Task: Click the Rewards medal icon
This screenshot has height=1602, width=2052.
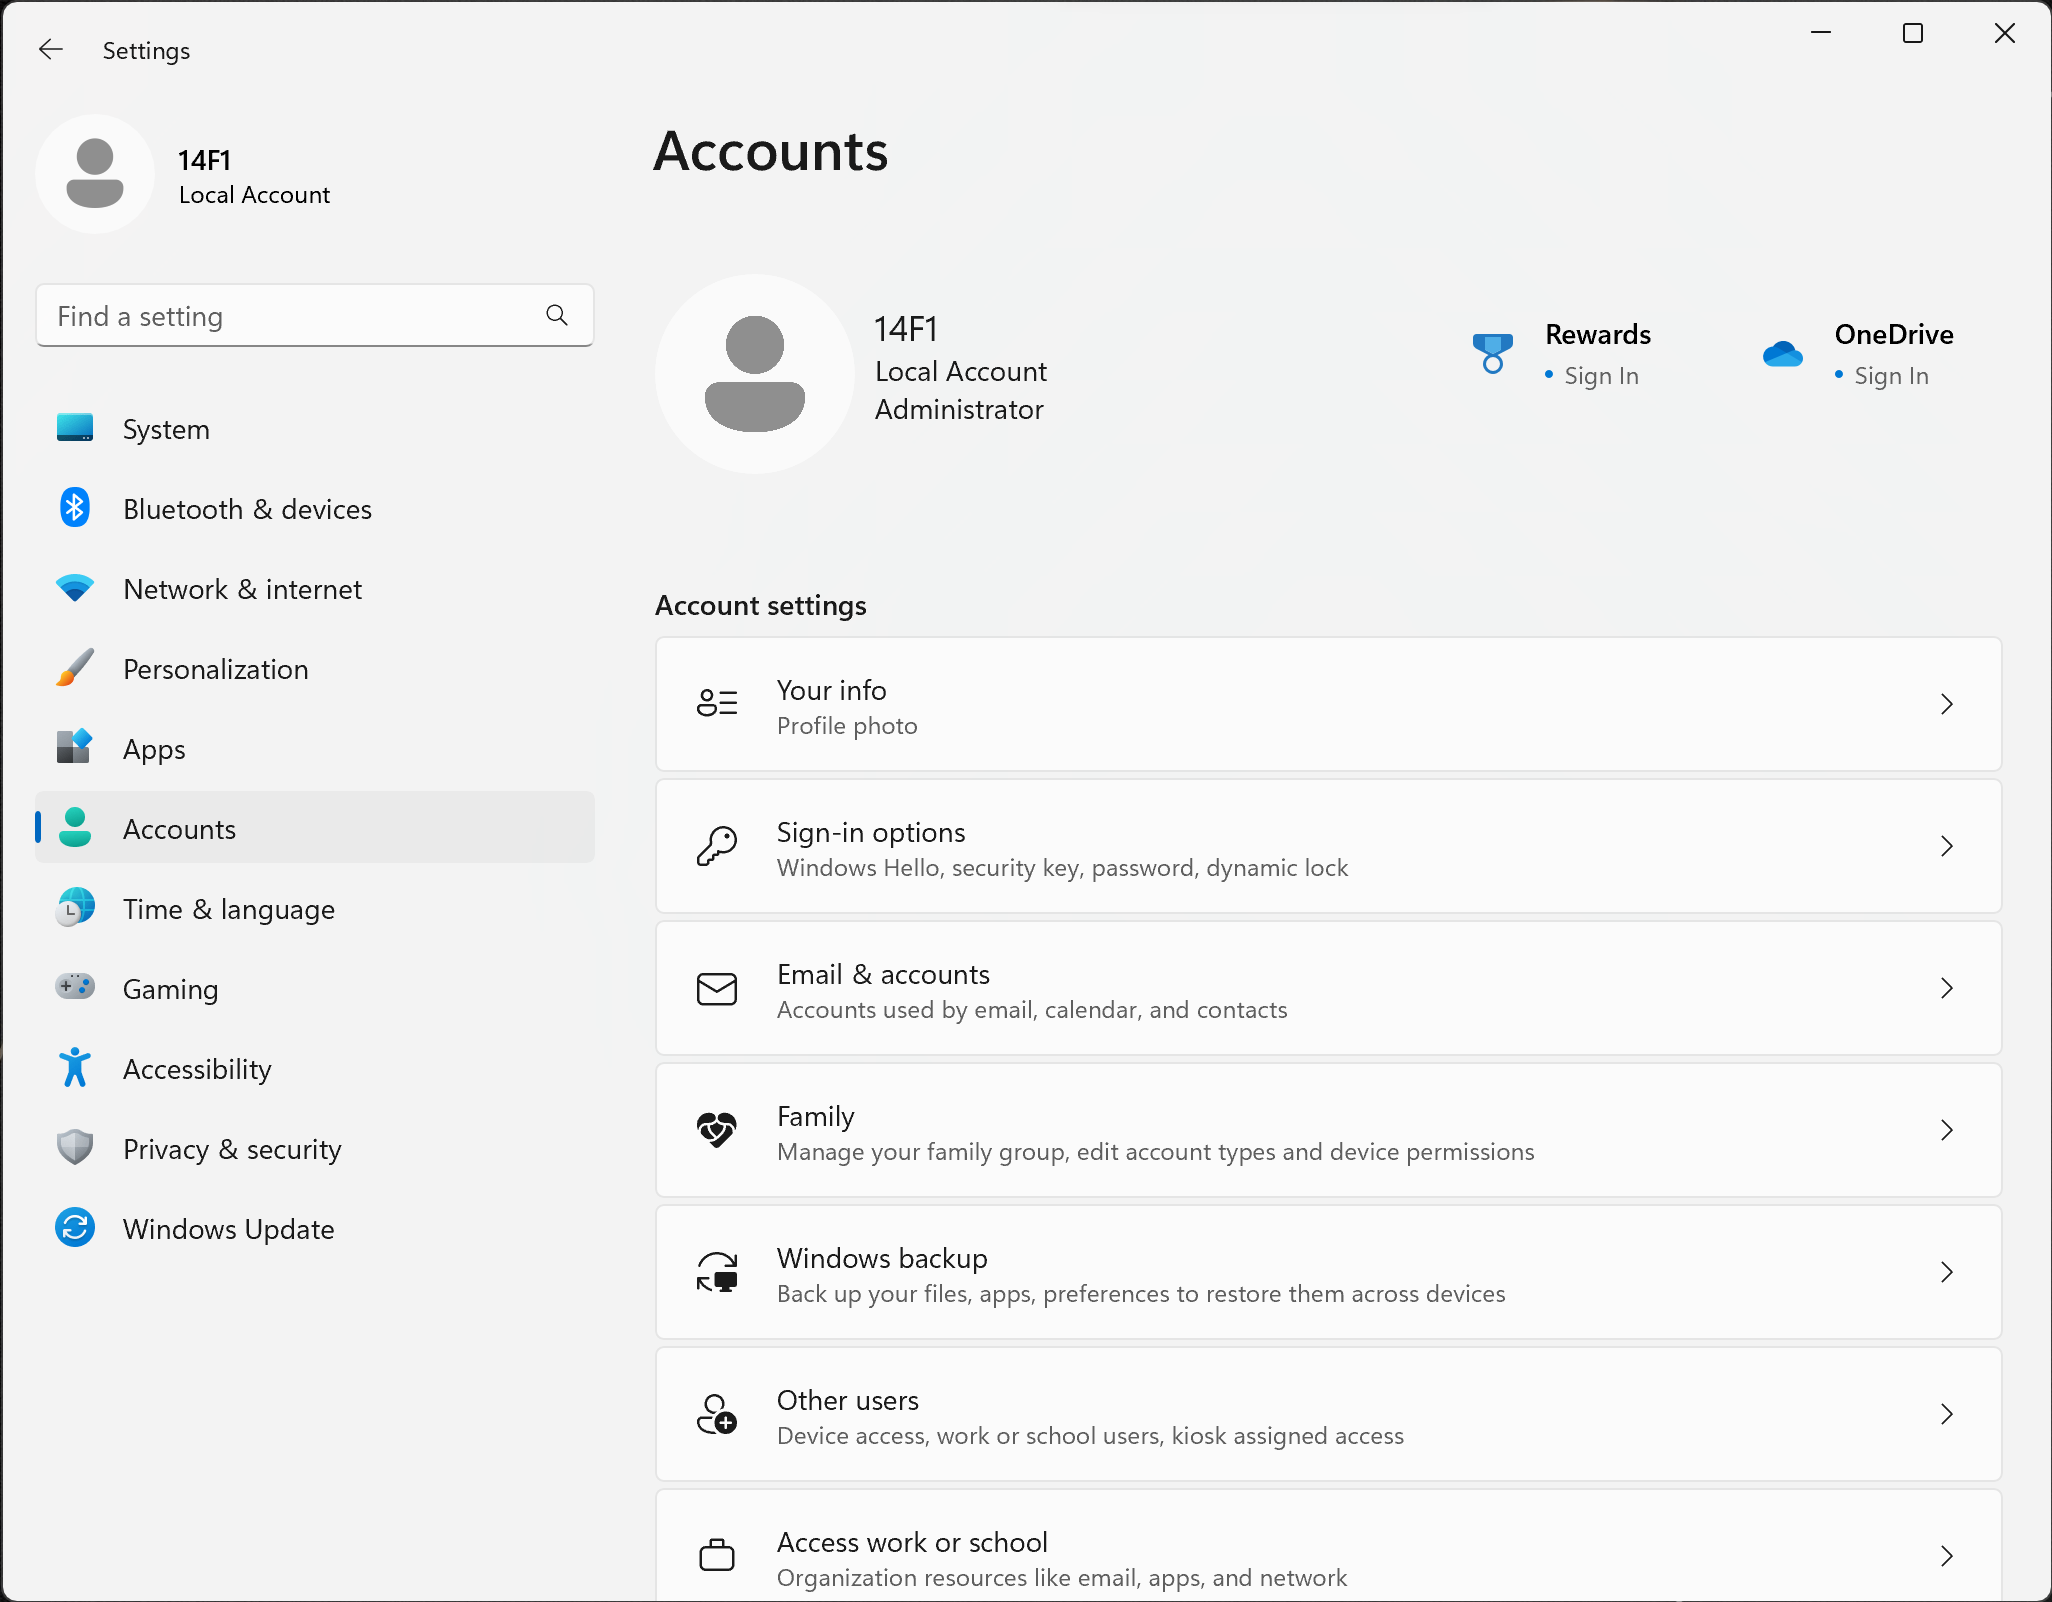Action: coord(1492,354)
